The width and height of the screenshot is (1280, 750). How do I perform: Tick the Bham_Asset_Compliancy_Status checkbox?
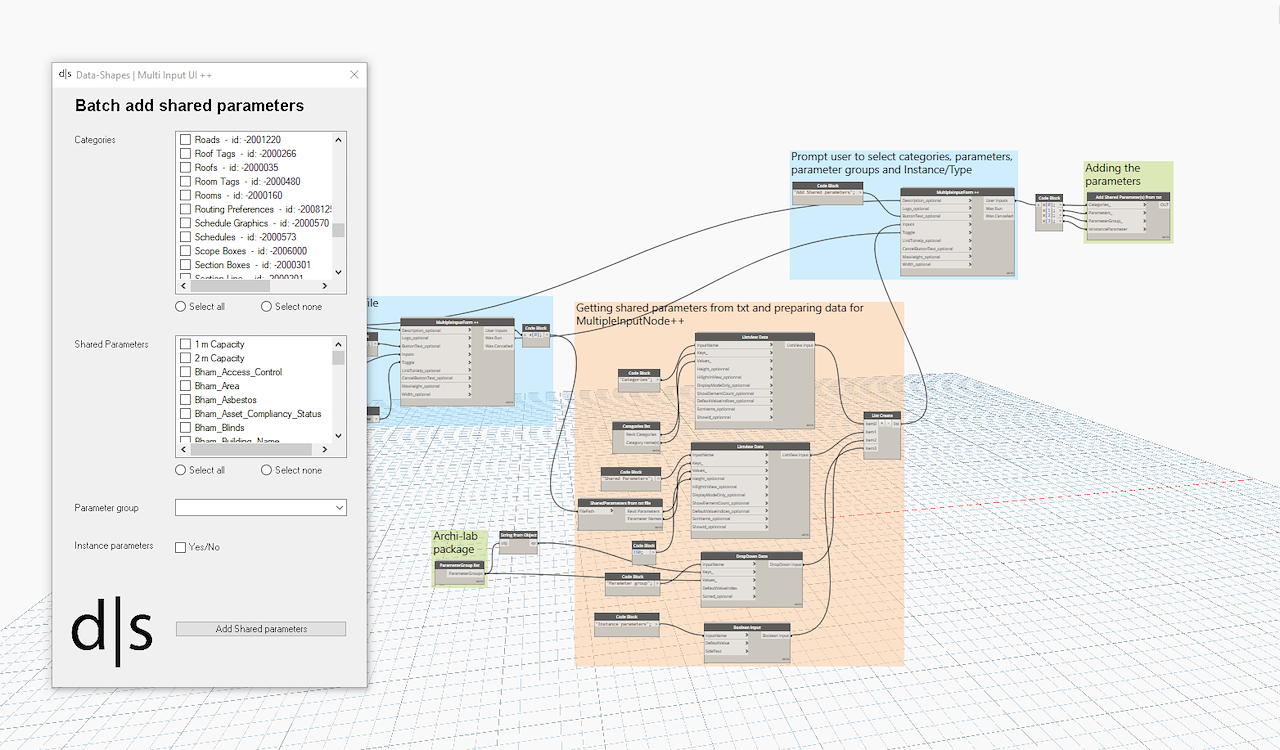(x=185, y=414)
